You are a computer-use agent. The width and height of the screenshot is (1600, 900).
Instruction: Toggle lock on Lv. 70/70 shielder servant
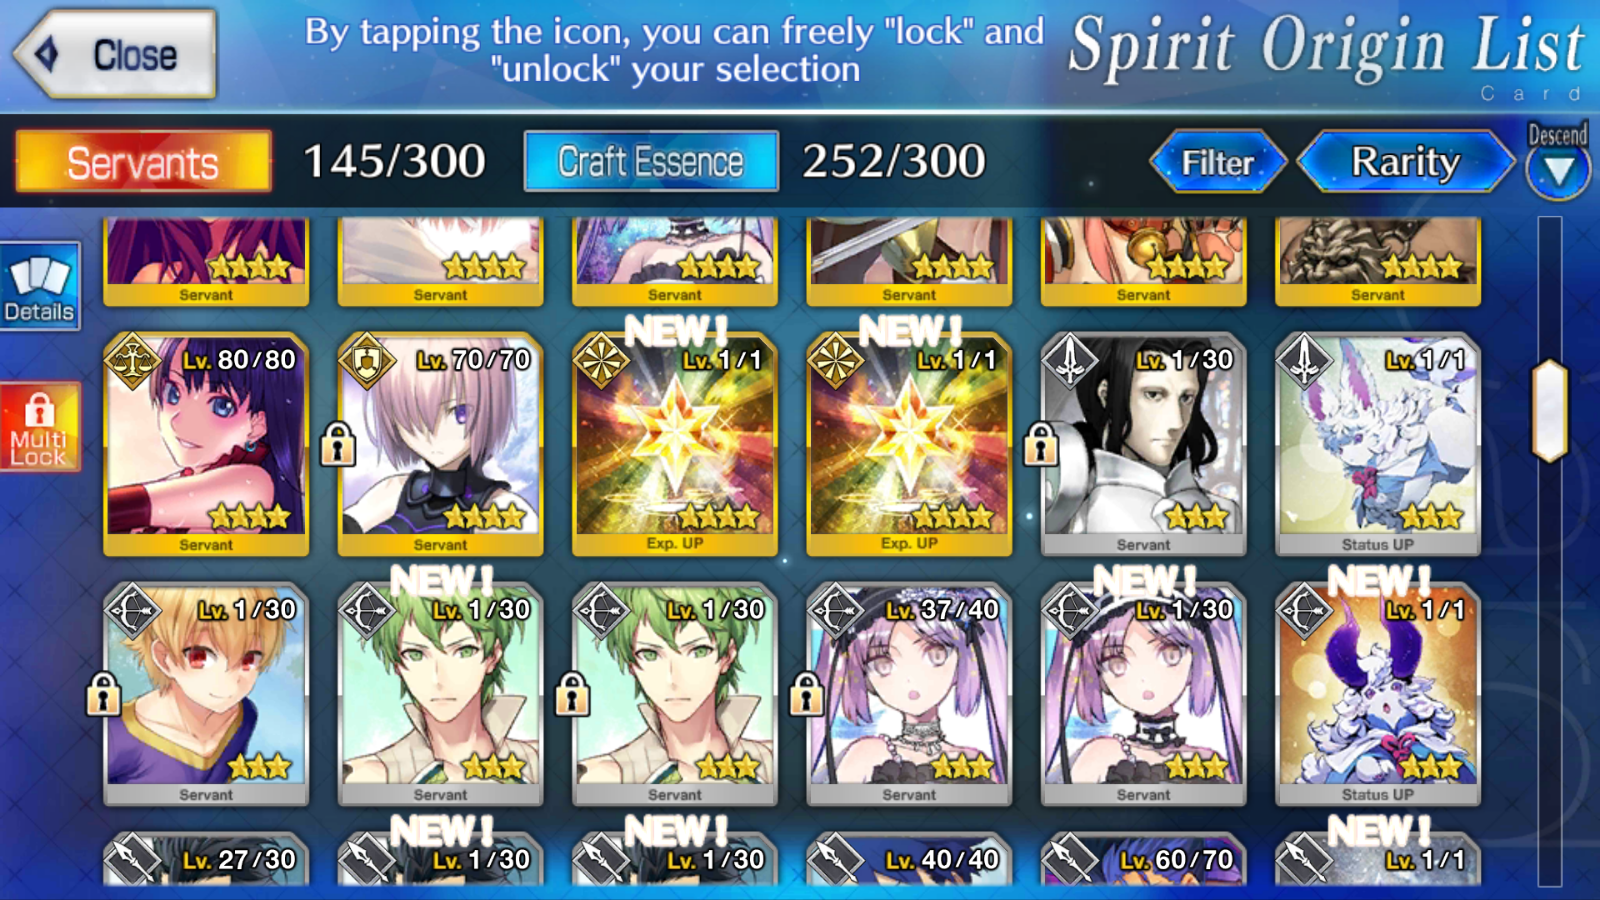click(338, 444)
